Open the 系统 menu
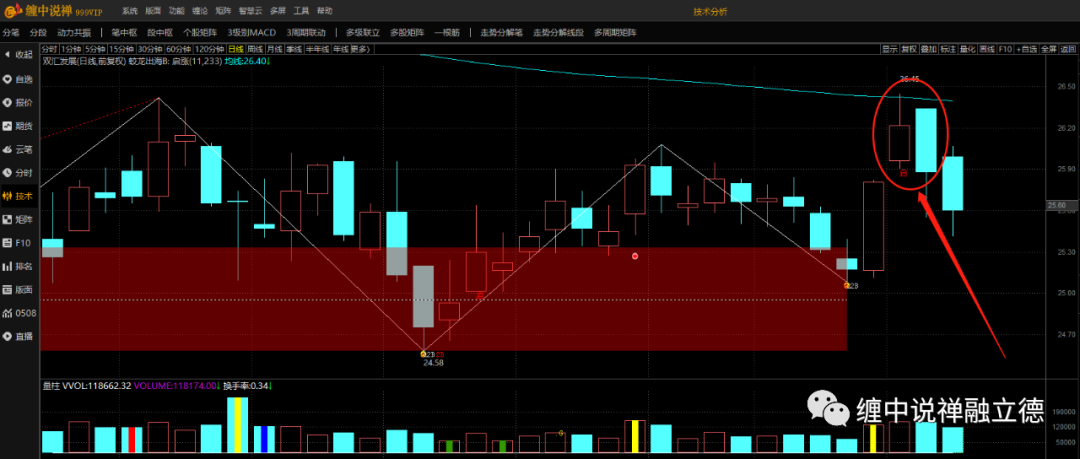 pyautogui.click(x=129, y=12)
